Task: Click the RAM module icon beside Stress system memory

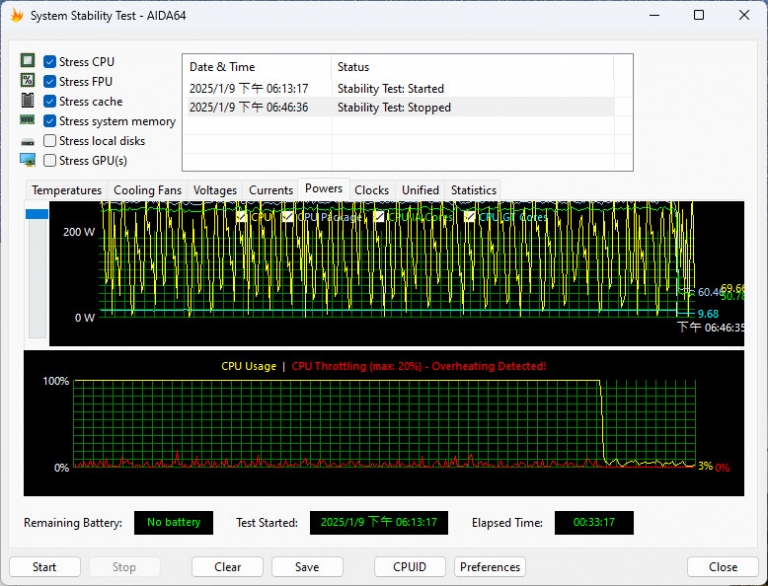Action: [27, 120]
